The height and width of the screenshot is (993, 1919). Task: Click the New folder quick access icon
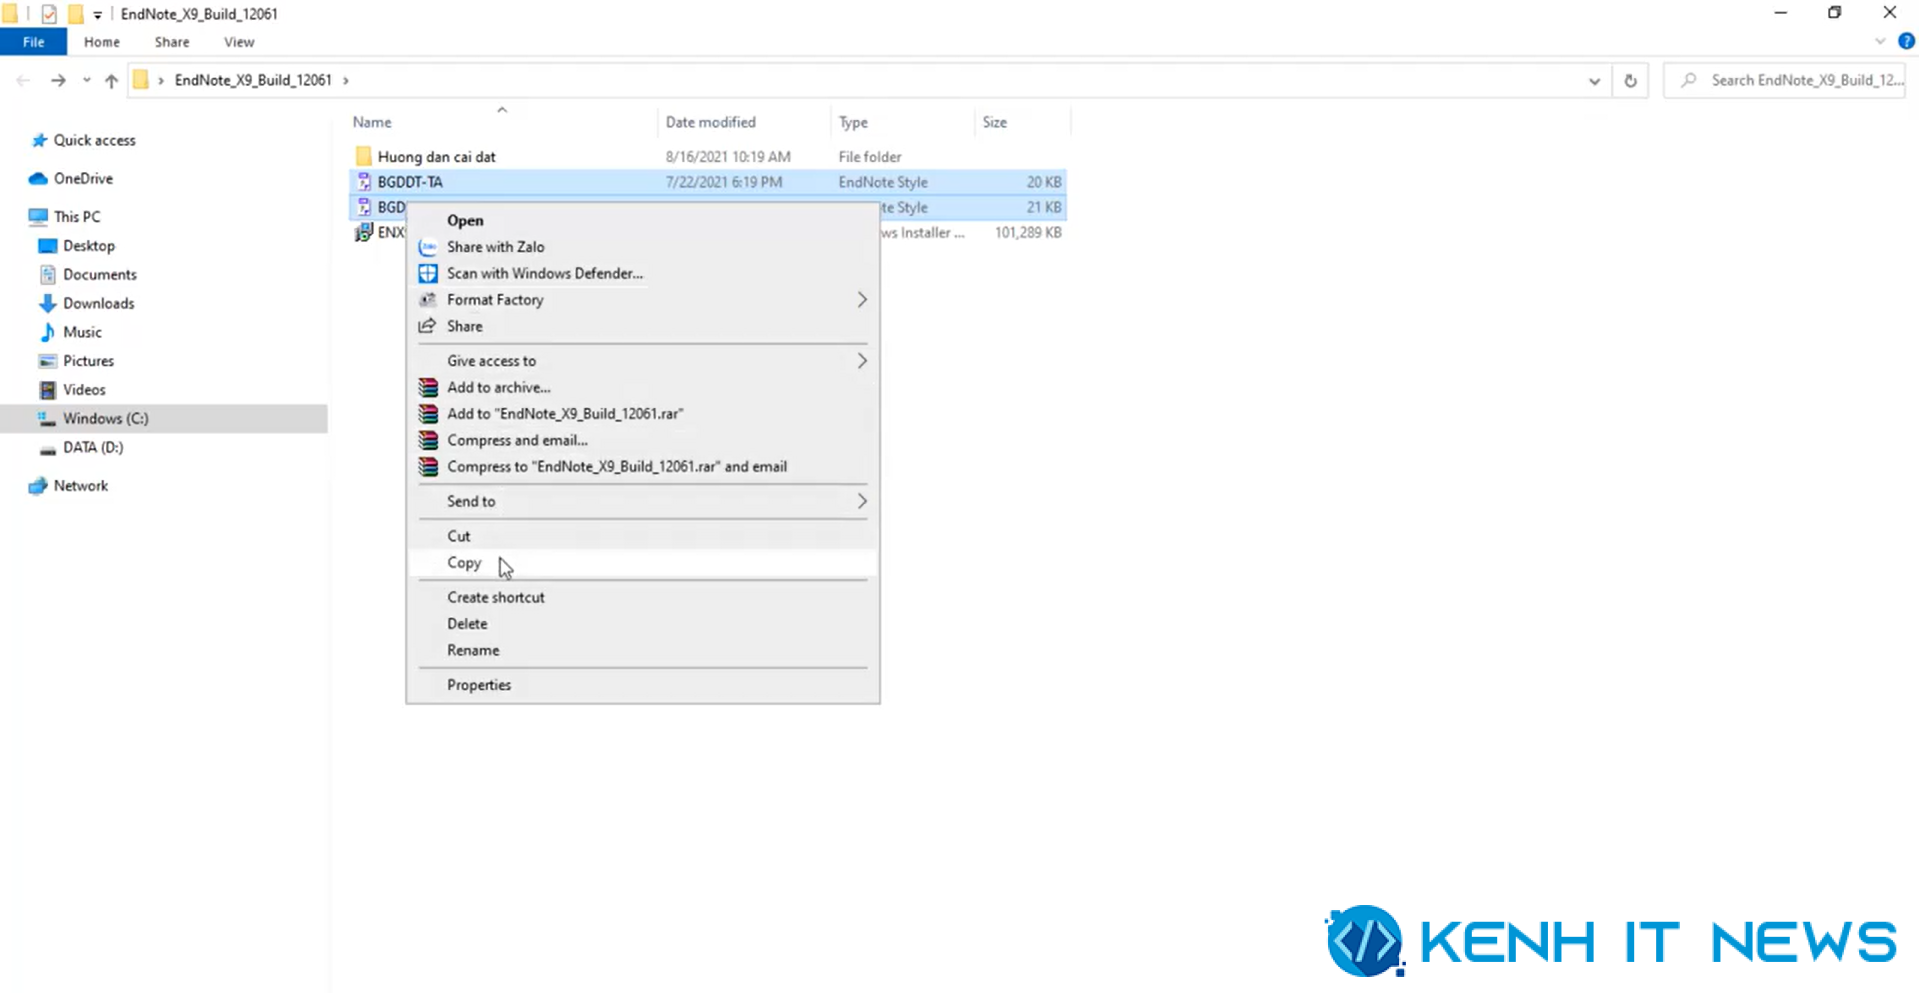pos(75,14)
